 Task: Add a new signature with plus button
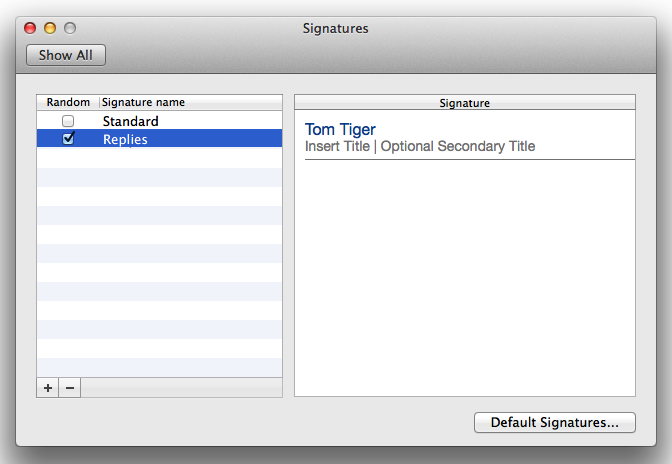[x=48, y=388]
